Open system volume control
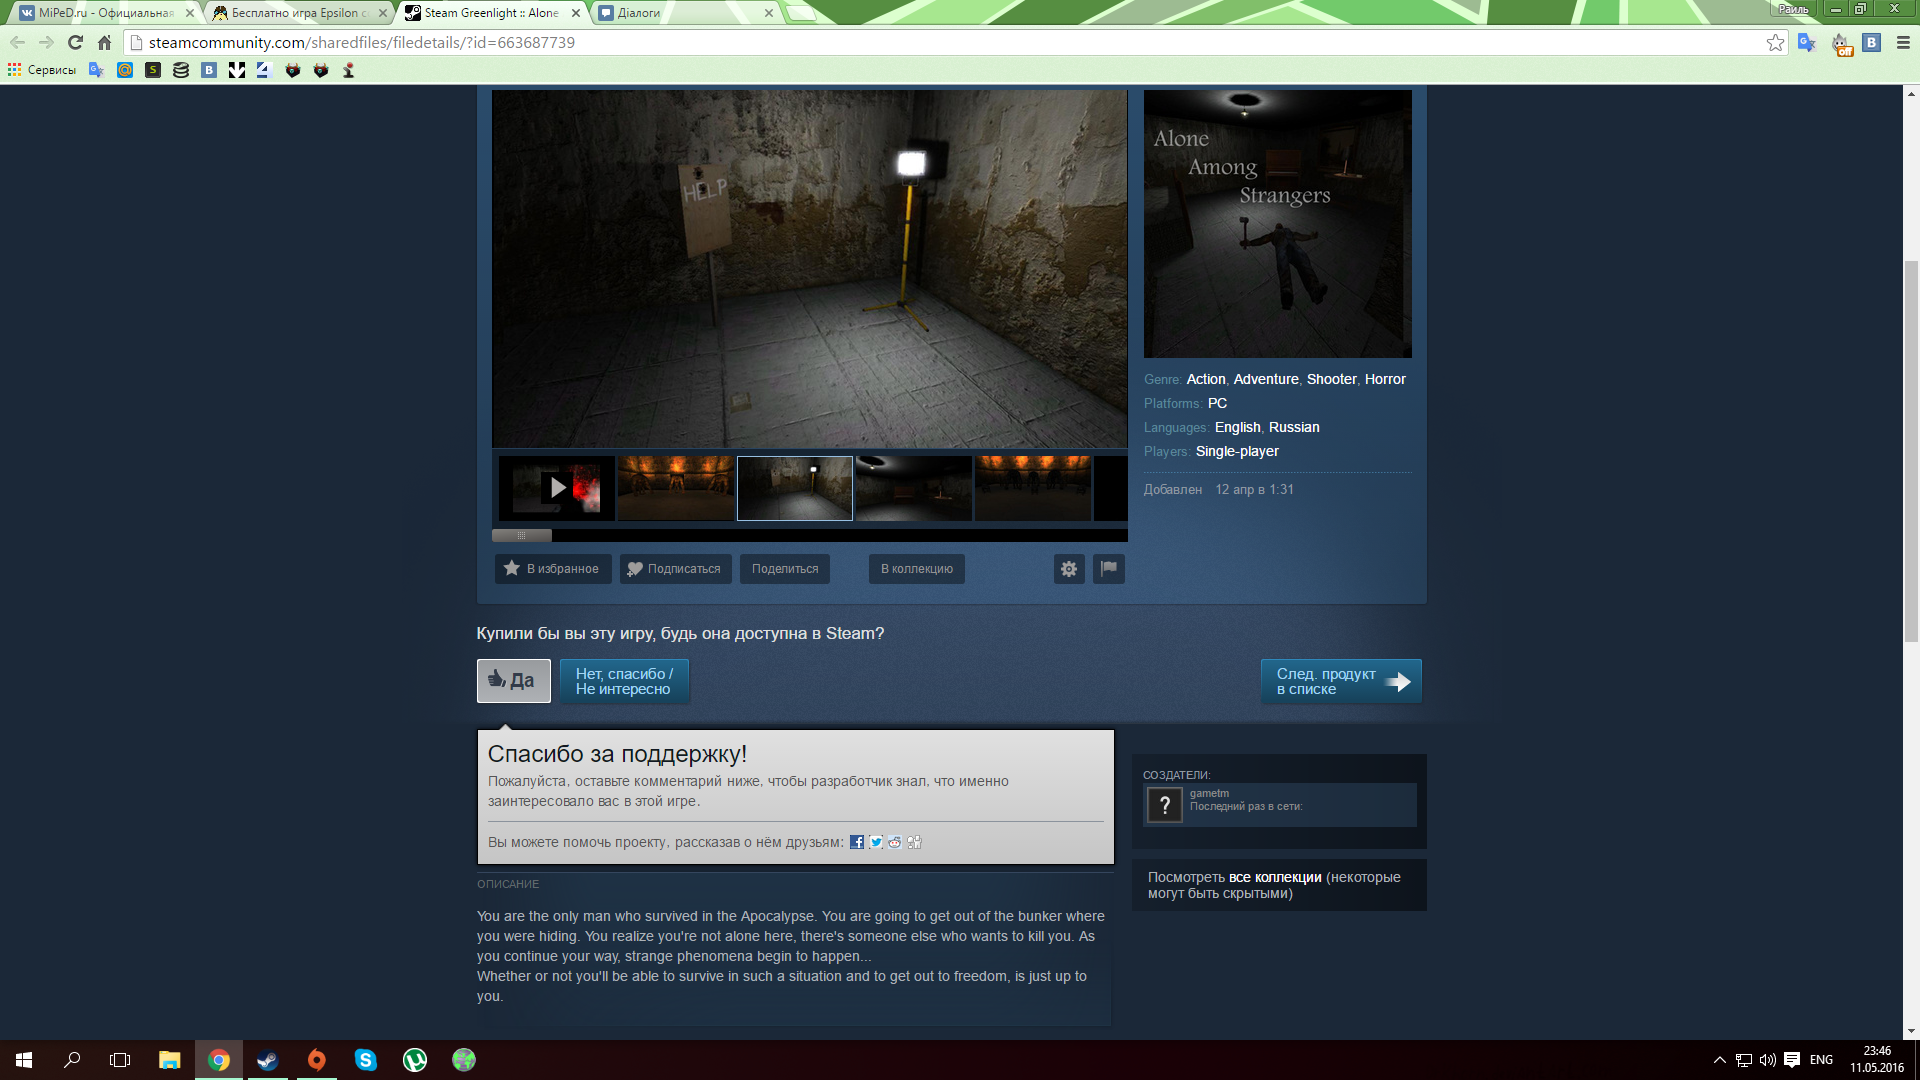This screenshot has height=1080, width=1920. [x=1768, y=1060]
